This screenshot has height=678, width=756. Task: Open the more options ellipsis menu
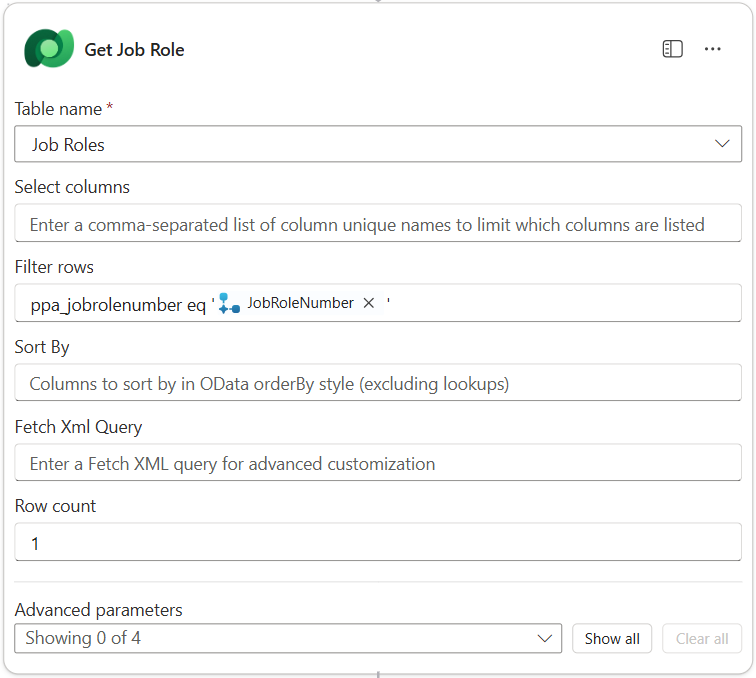(x=713, y=49)
